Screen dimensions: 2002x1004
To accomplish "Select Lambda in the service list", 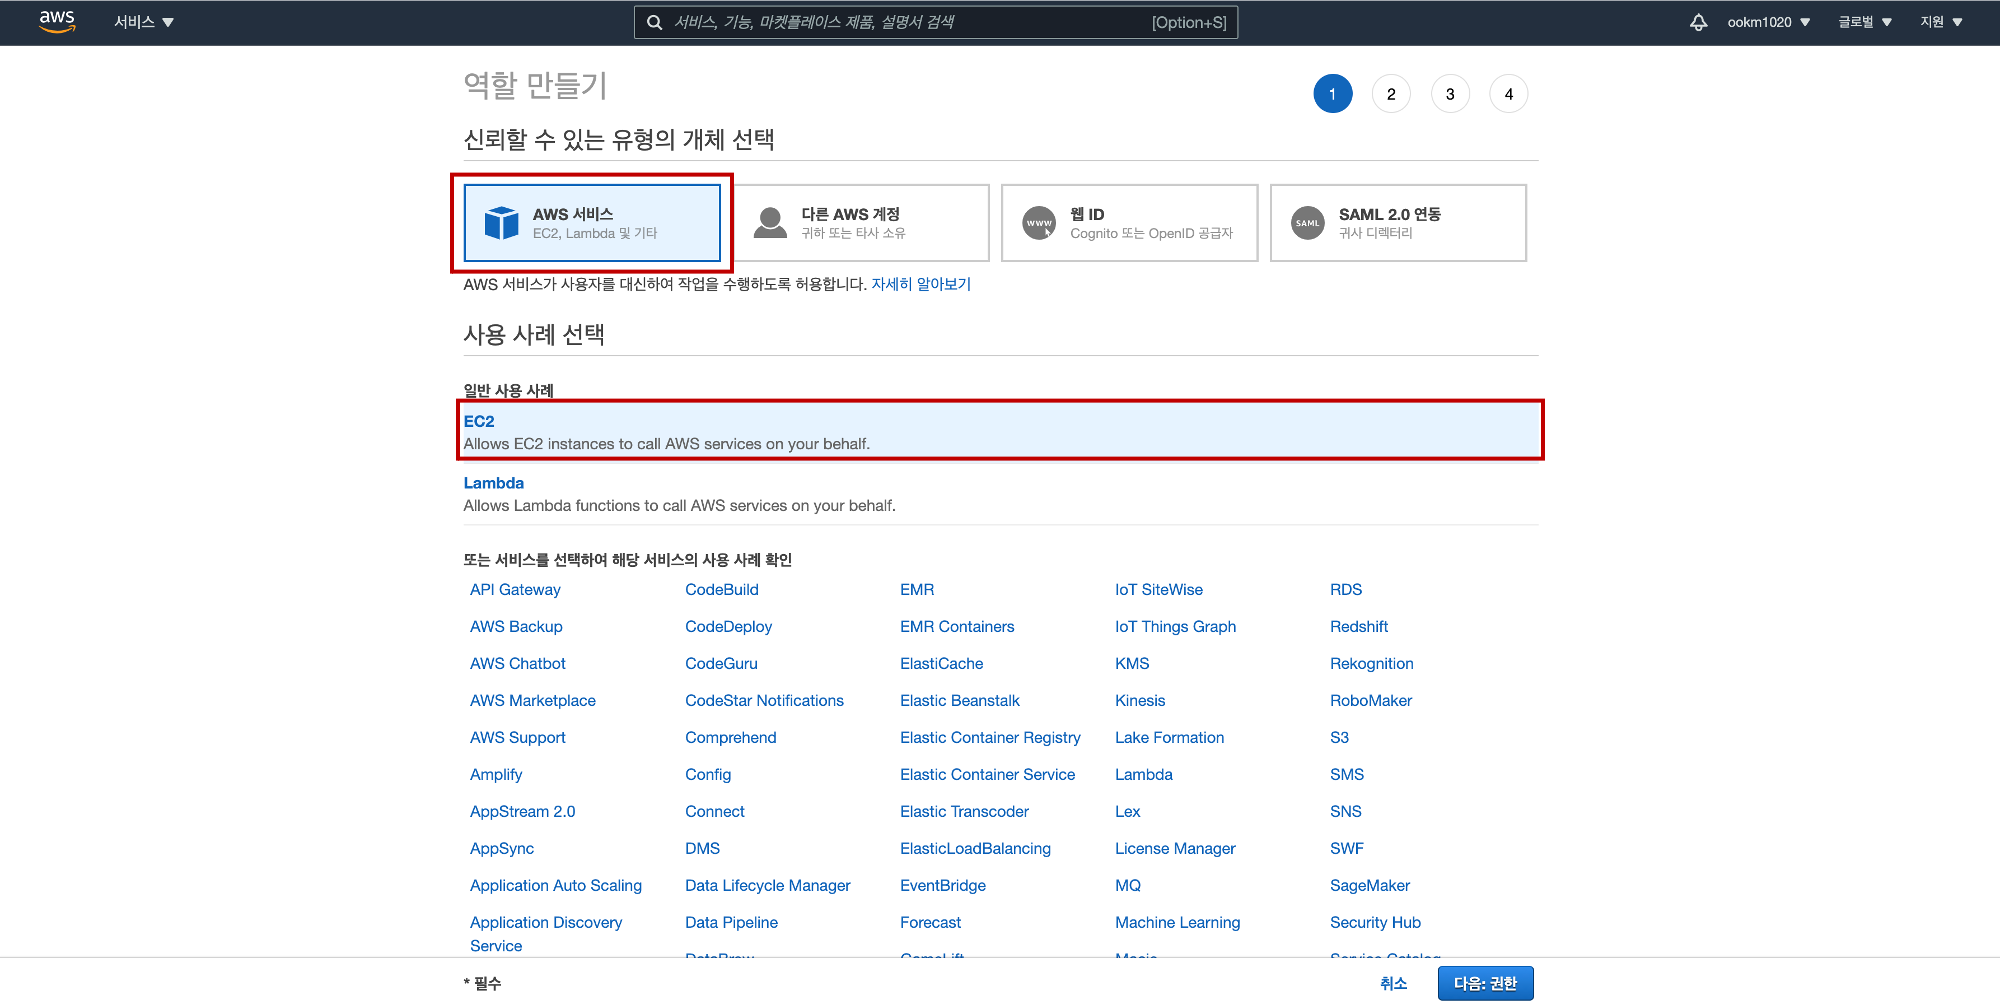I will (x=1144, y=775).
